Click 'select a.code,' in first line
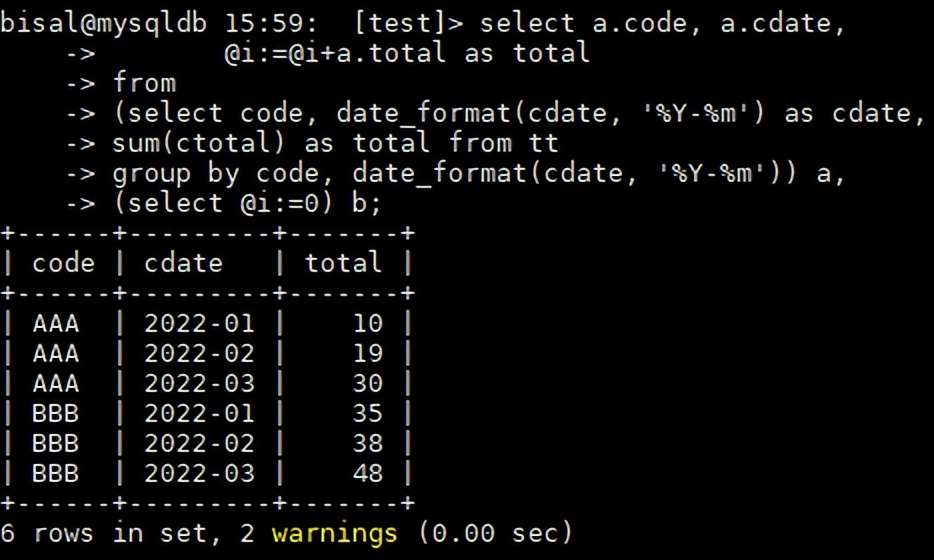 click(590, 24)
